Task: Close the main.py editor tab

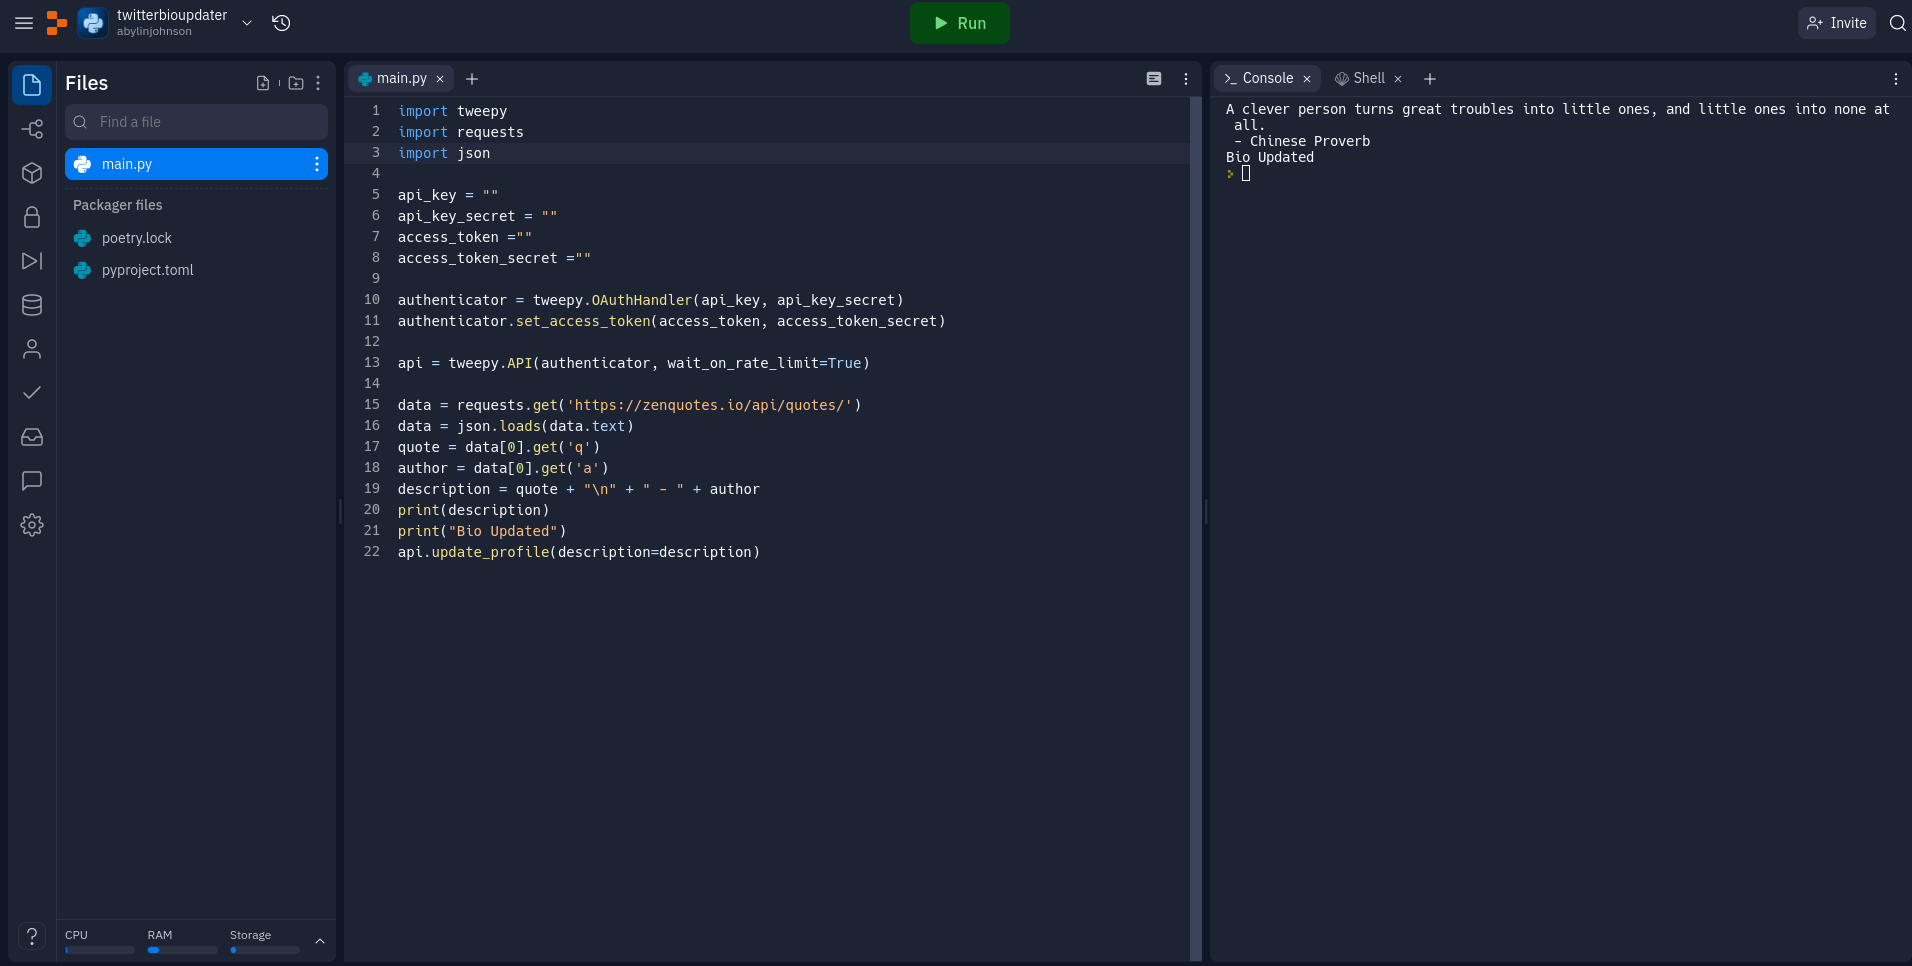Action: [440, 79]
